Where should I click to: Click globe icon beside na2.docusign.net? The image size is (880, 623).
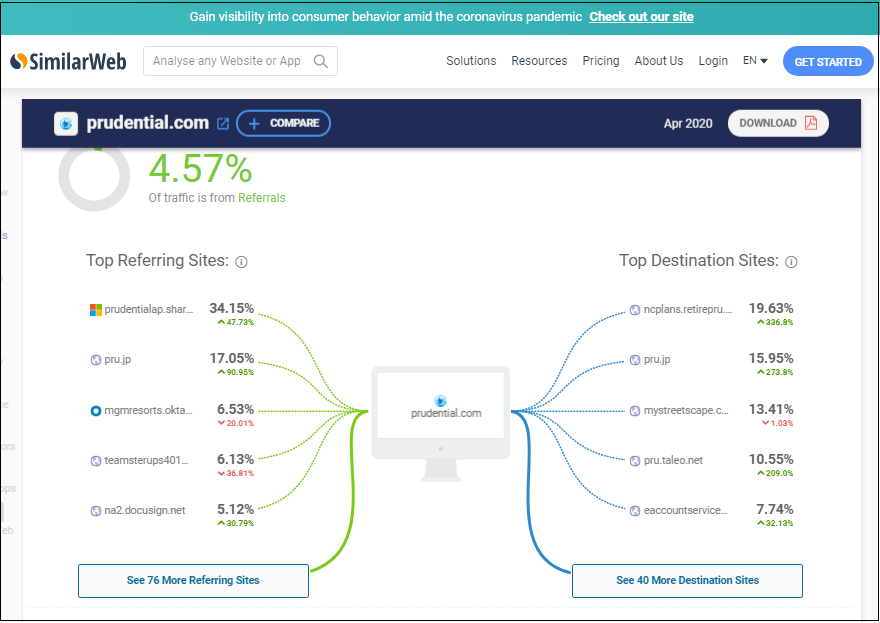(96, 511)
